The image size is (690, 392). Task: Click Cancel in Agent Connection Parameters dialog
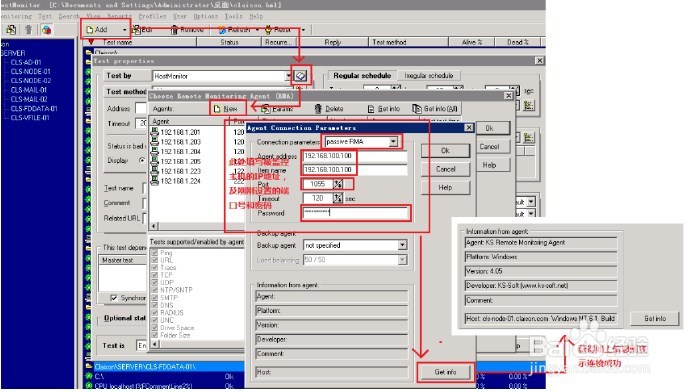tap(445, 169)
